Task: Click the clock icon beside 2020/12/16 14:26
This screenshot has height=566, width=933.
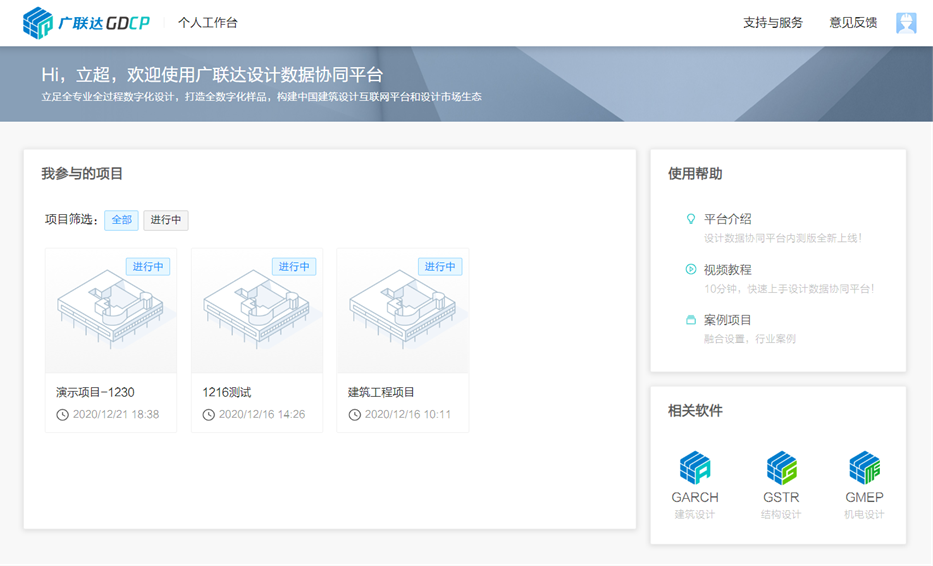Action: coord(208,415)
